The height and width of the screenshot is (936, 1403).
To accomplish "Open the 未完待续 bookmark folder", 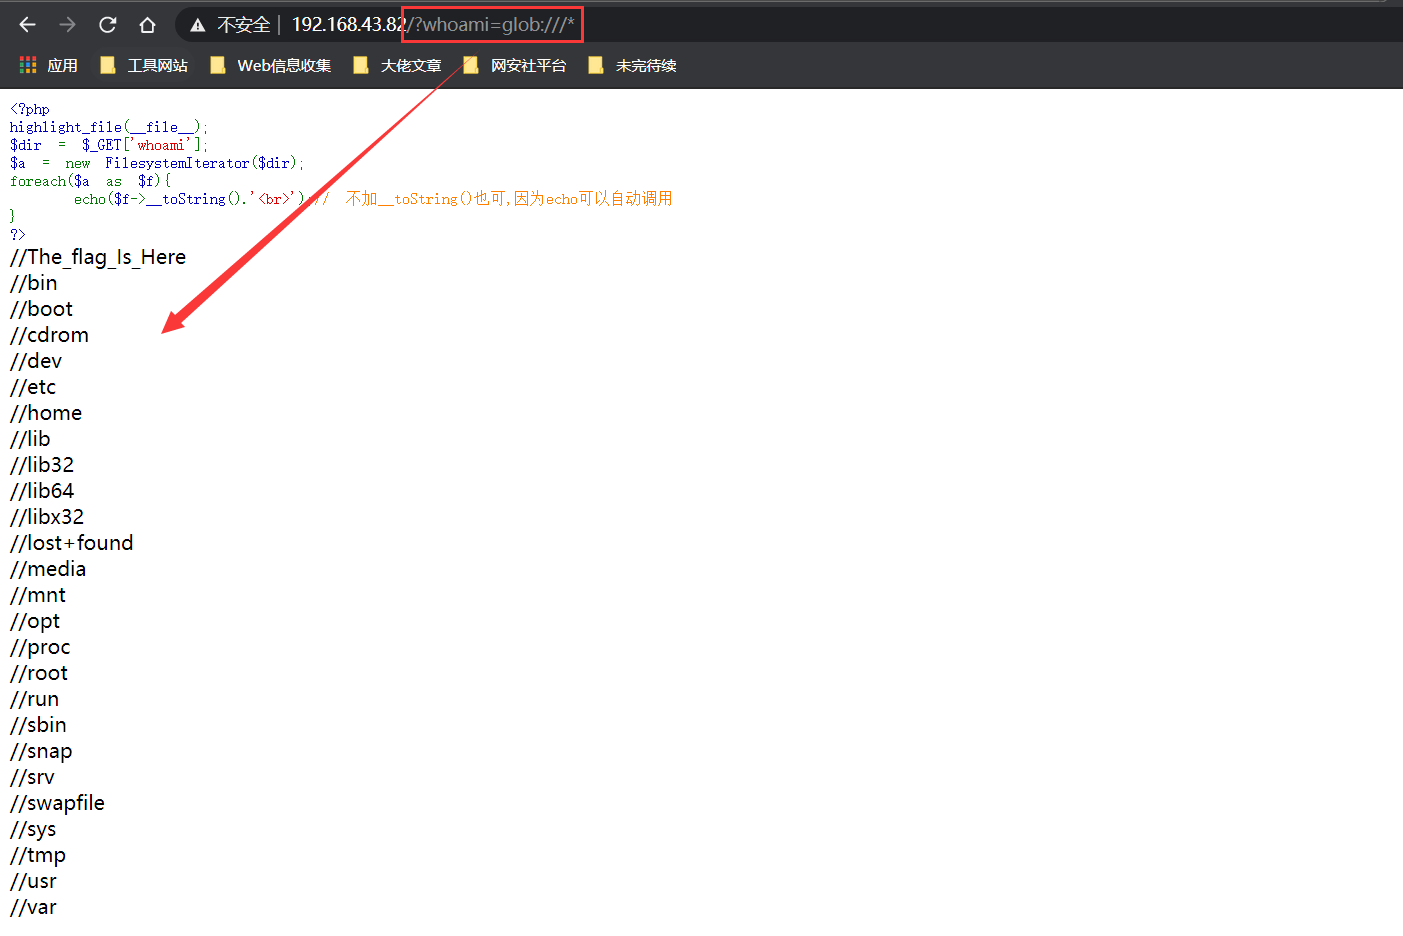I will [x=633, y=65].
